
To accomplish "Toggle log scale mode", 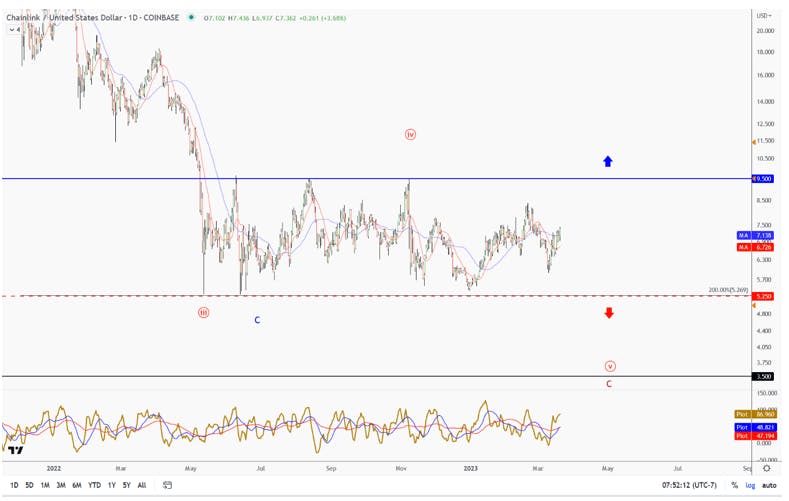I will (750, 485).
